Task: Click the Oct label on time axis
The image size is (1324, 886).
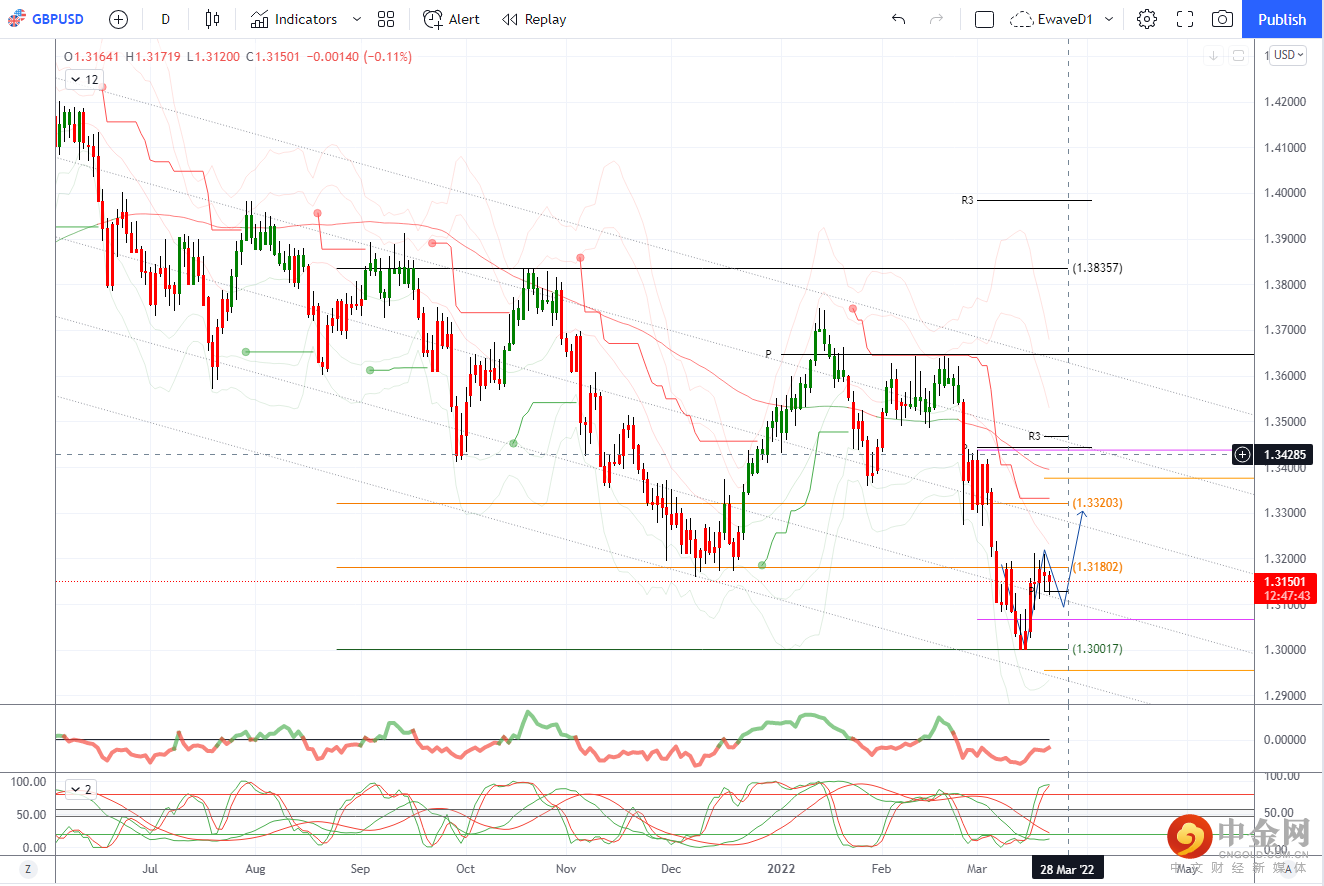Action: (x=463, y=869)
